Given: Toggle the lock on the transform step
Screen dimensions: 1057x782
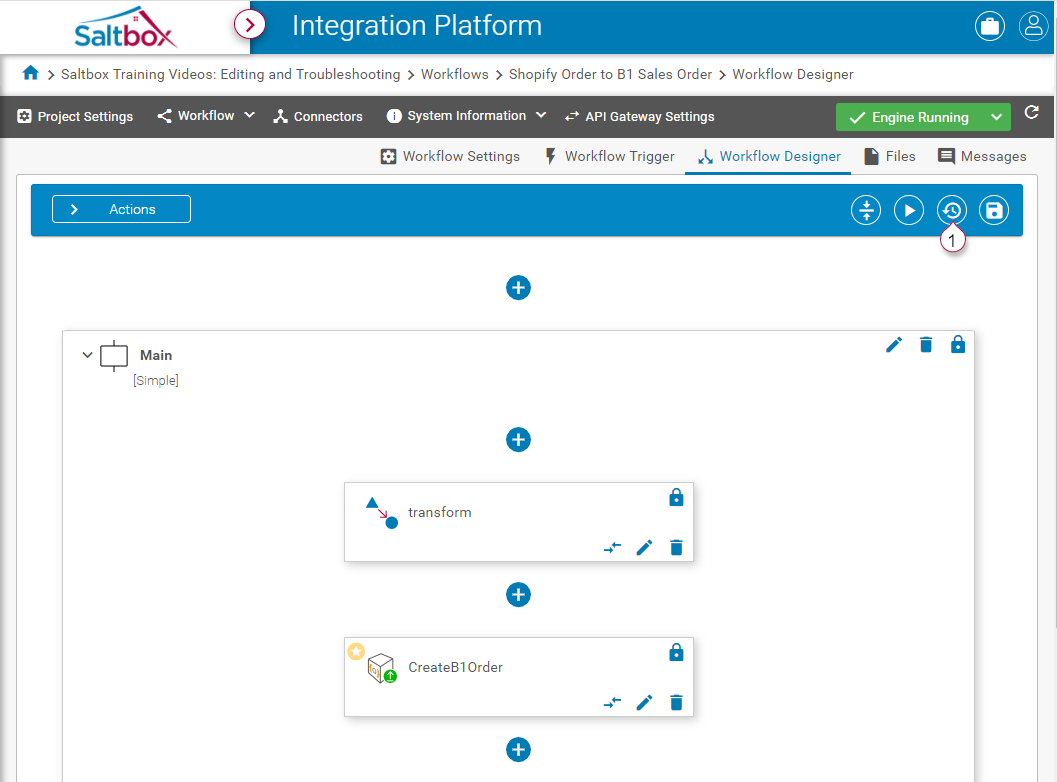Looking at the screenshot, I should (676, 497).
